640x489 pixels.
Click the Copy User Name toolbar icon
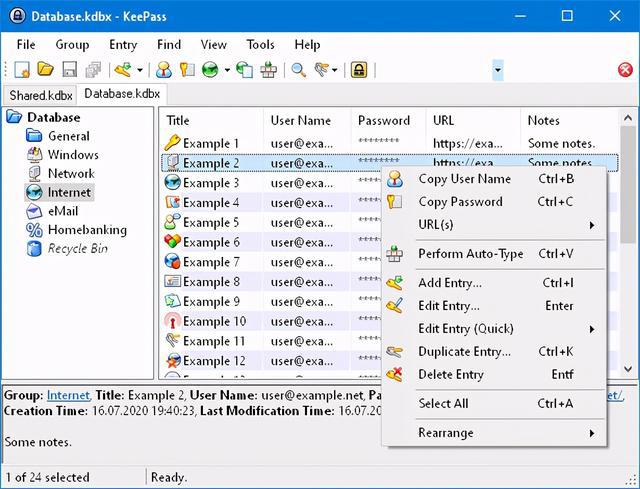tap(164, 70)
